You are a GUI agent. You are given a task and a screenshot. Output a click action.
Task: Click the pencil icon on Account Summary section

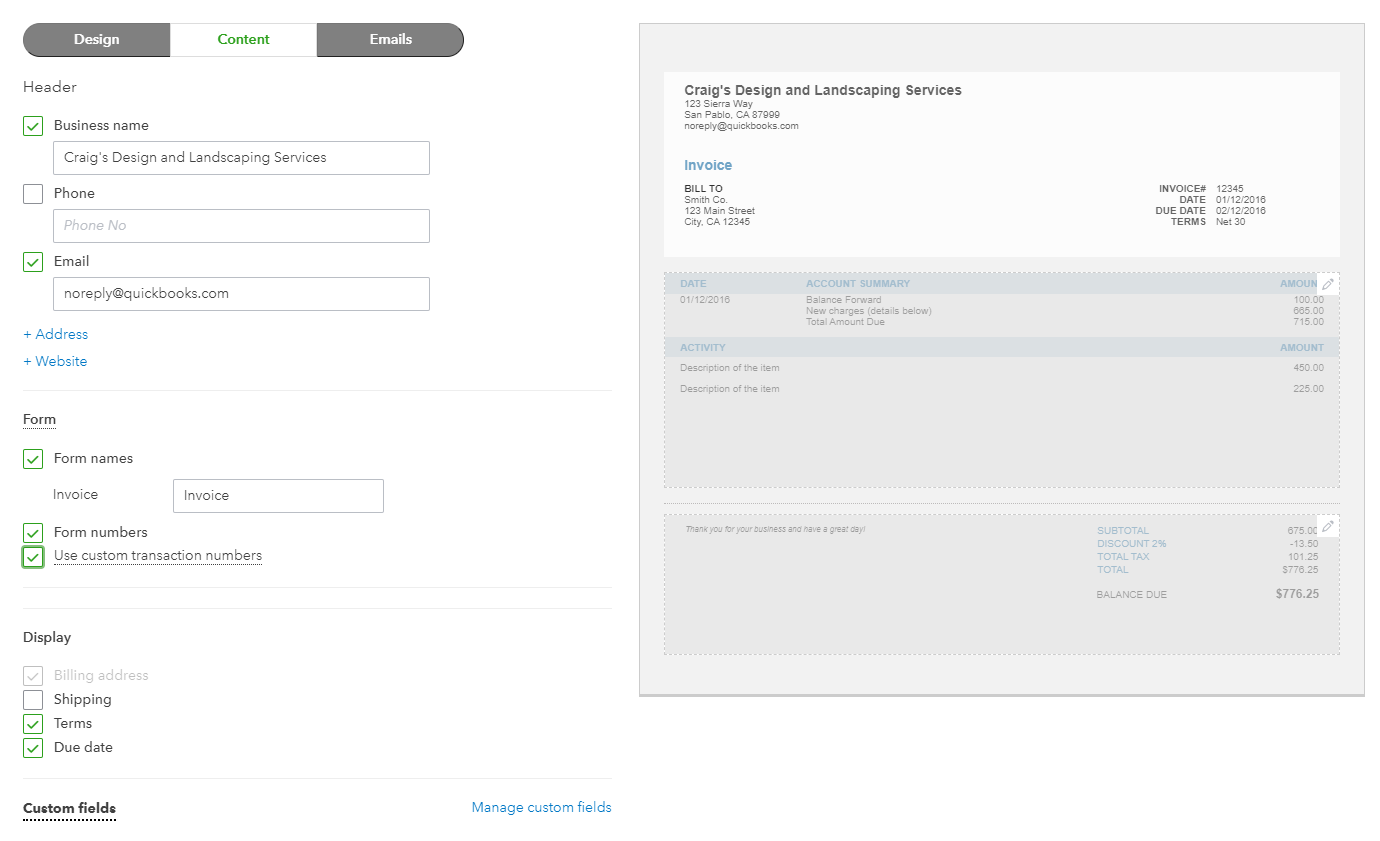click(x=1328, y=284)
